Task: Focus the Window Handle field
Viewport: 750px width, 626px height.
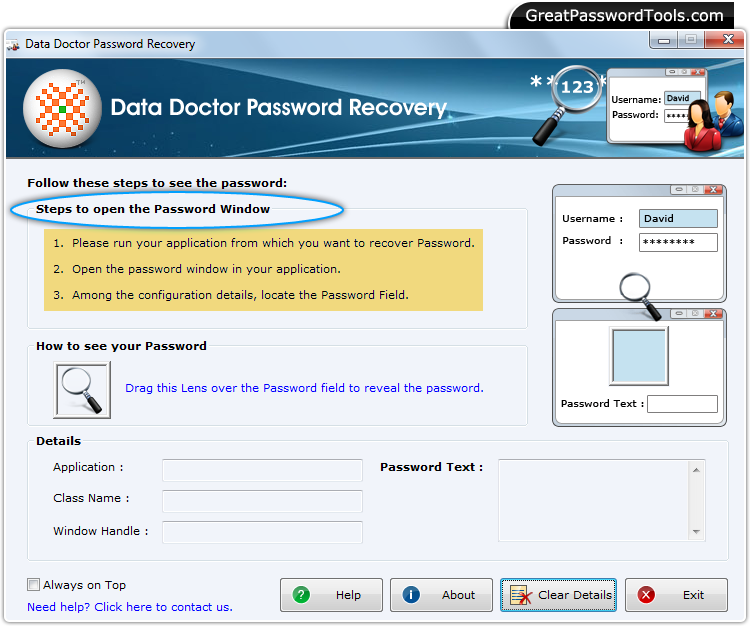Action: click(262, 532)
